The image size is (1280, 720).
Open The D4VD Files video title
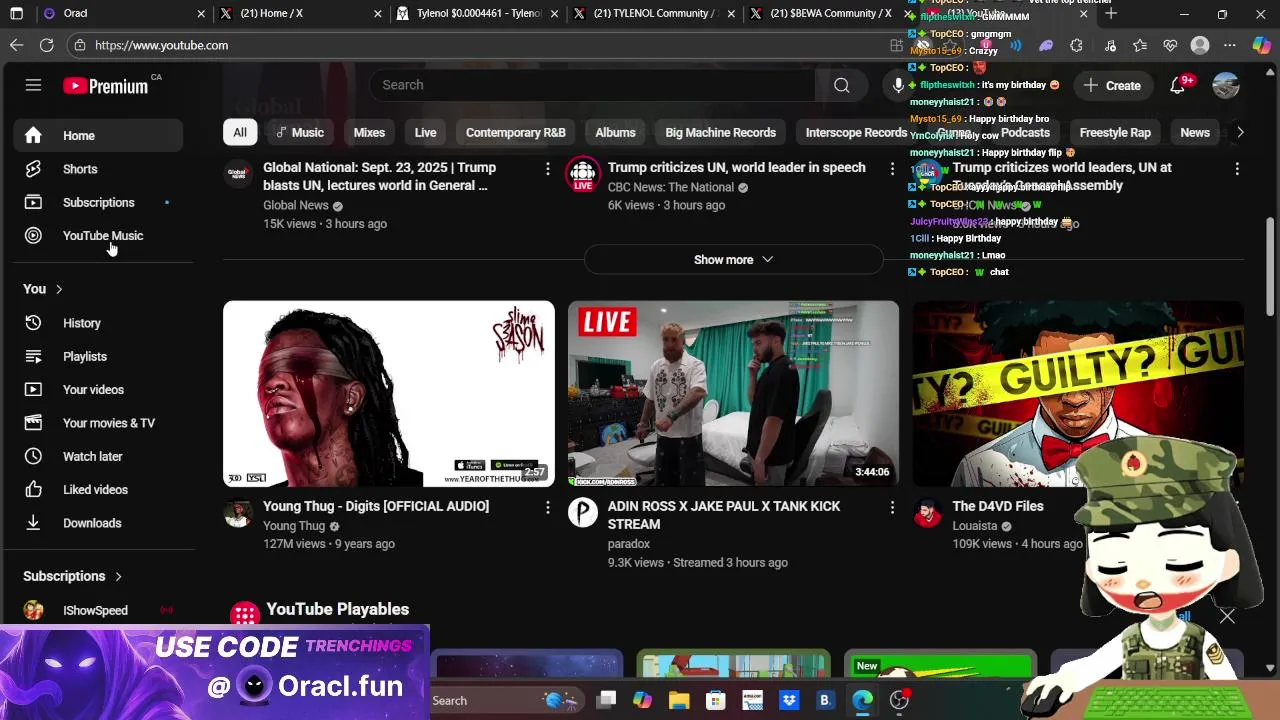point(998,507)
